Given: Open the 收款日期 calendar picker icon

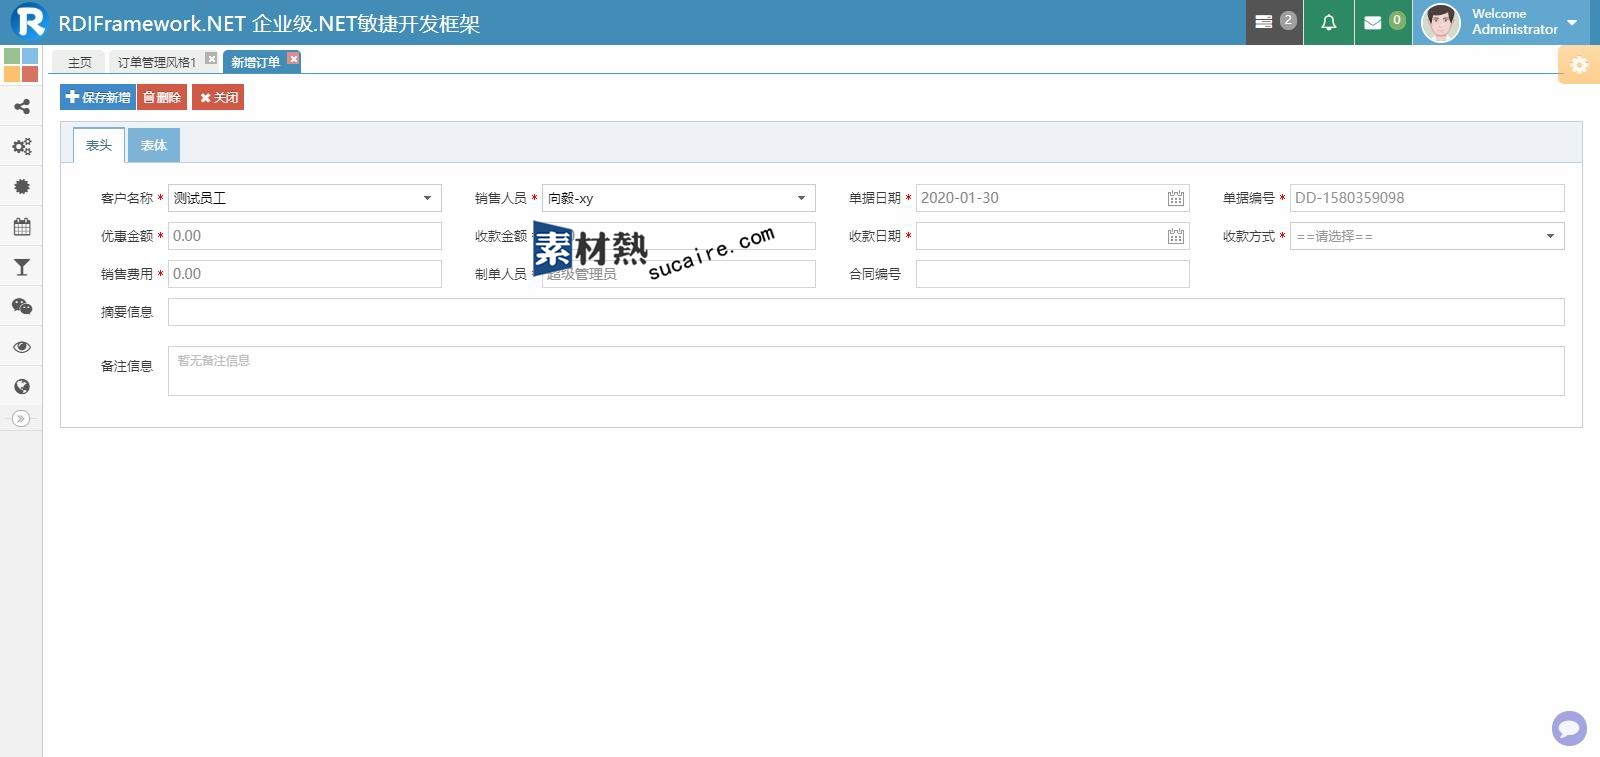Looking at the screenshot, I should (1176, 236).
